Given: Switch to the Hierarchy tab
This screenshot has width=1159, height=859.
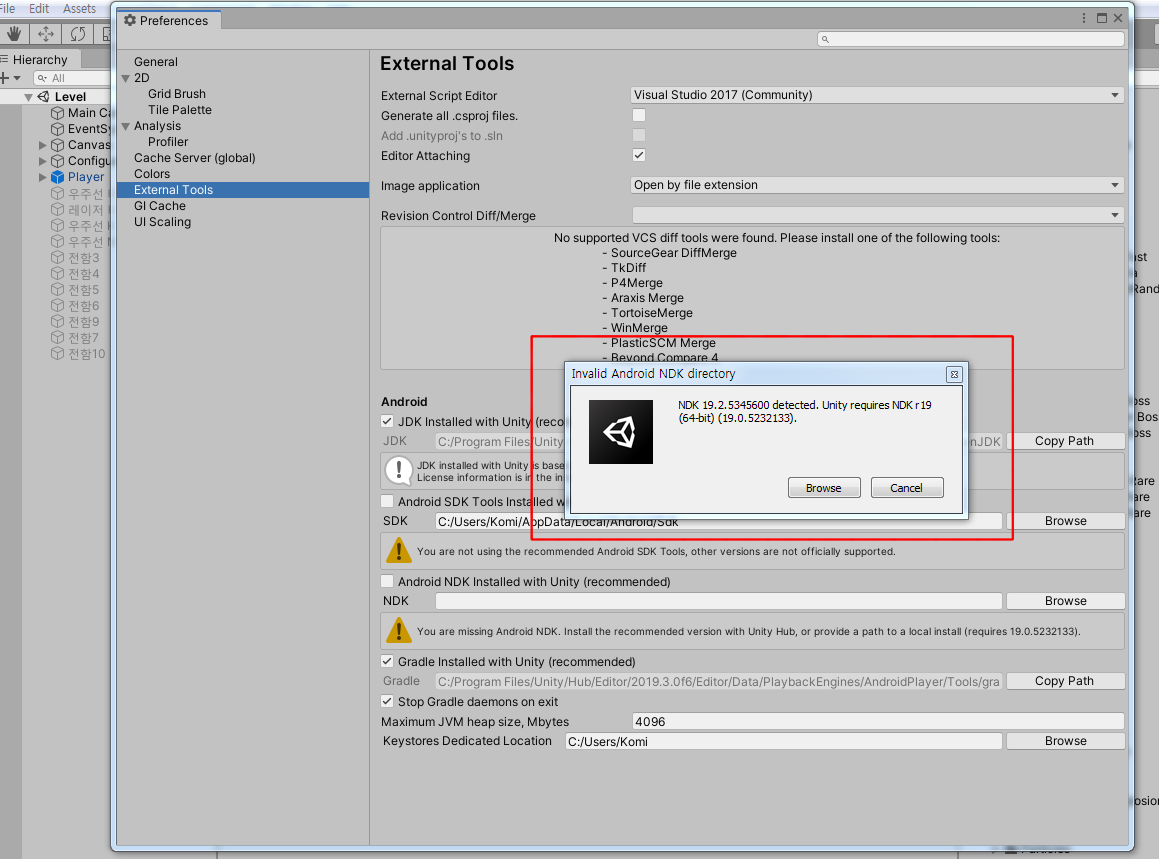Looking at the screenshot, I should 40,59.
